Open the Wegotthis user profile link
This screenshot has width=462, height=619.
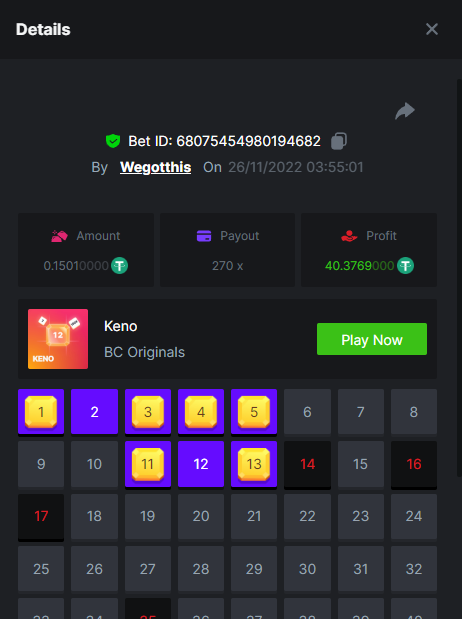tap(156, 167)
